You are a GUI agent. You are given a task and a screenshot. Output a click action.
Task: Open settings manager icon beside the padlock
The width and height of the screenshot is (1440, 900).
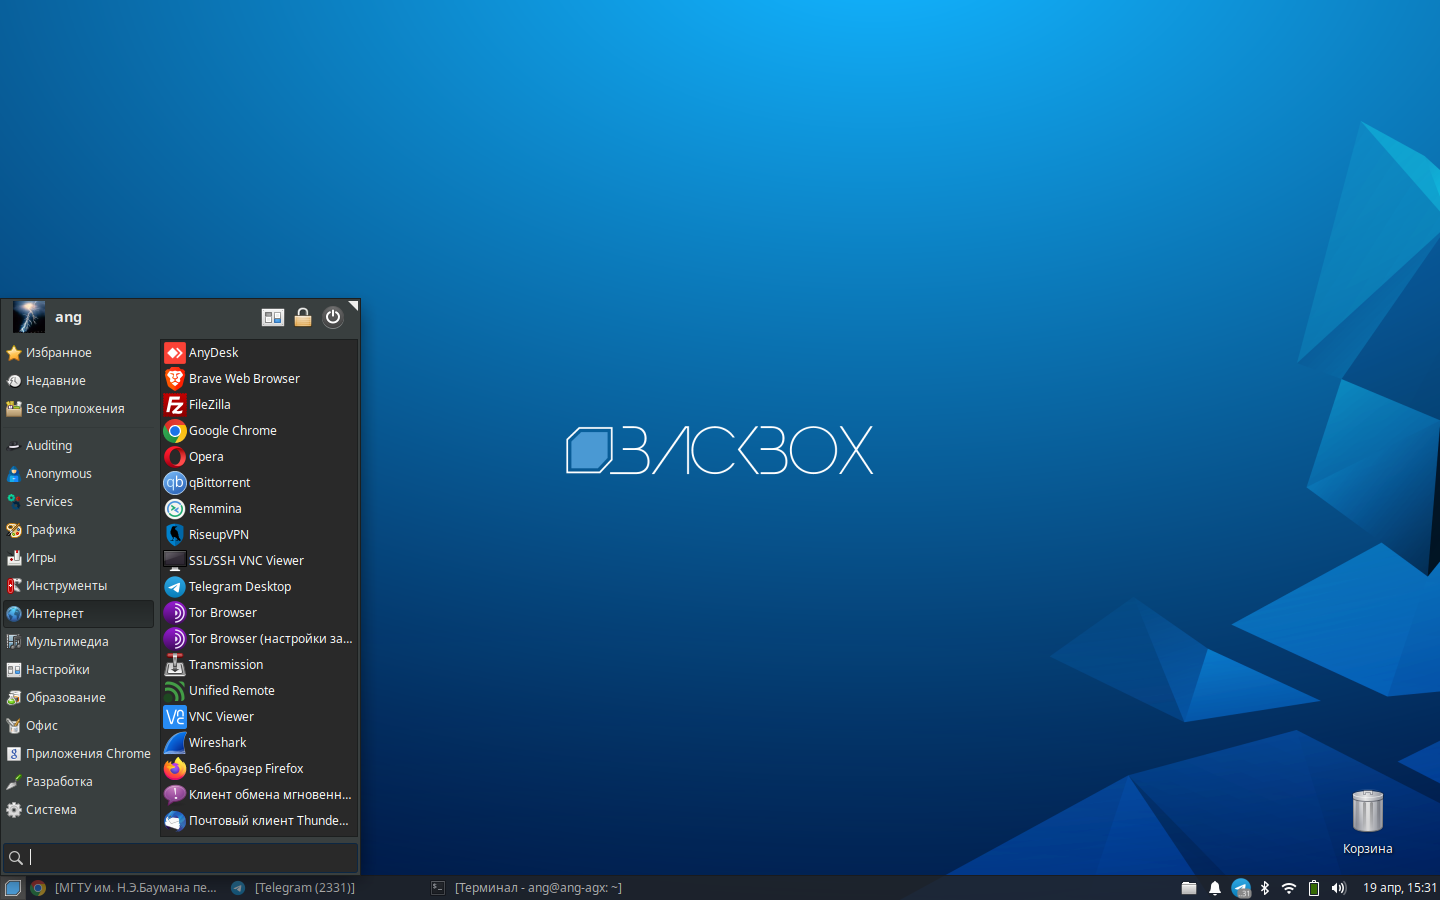coord(273,317)
